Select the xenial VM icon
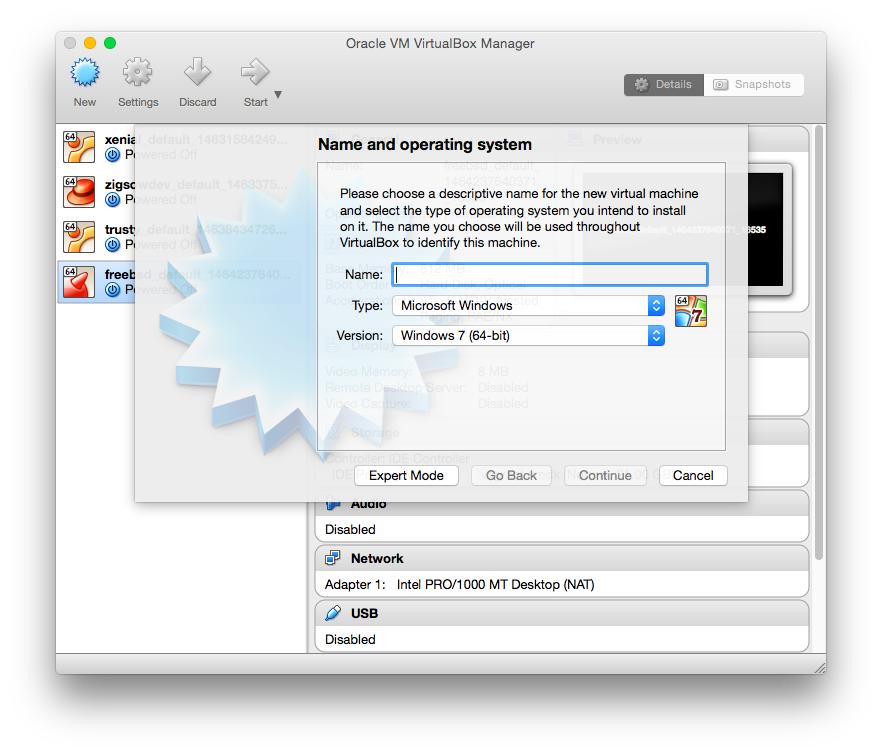 tap(79, 147)
